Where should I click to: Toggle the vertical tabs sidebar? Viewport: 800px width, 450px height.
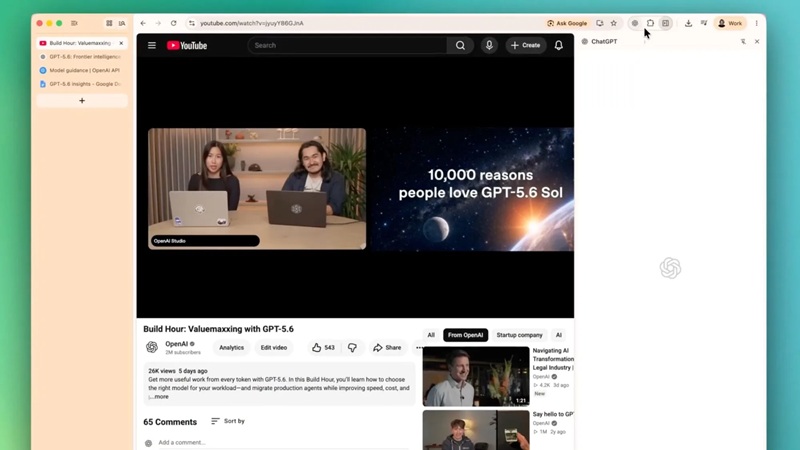pos(74,23)
